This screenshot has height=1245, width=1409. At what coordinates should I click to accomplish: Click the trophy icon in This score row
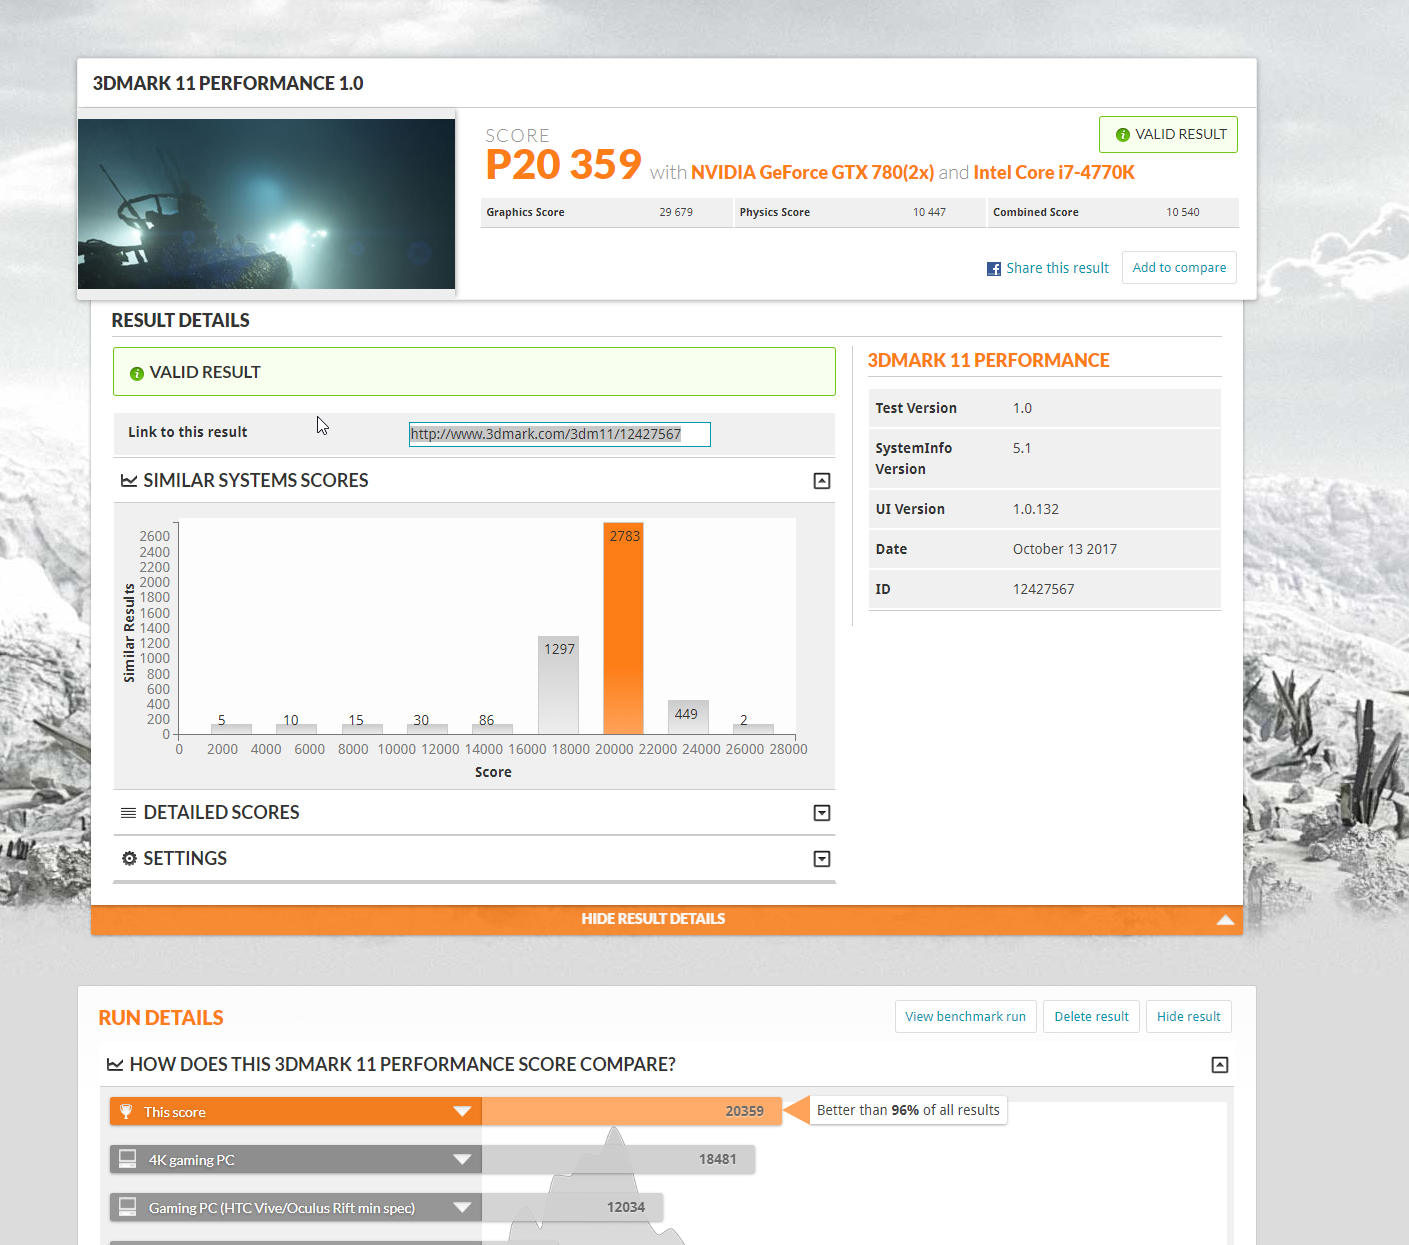pos(126,1111)
